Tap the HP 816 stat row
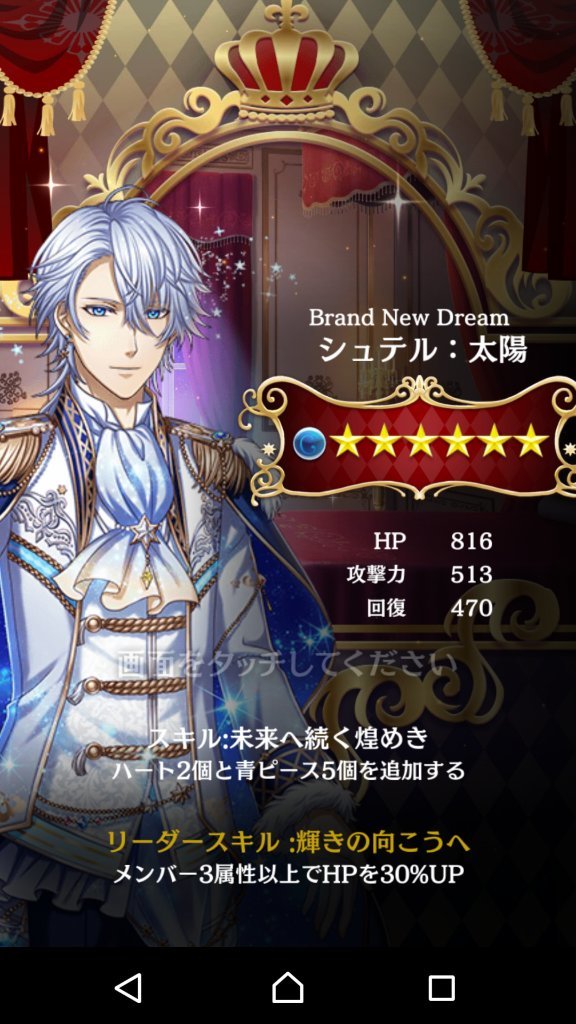Screen dimensions: 576x1024 coord(432,541)
